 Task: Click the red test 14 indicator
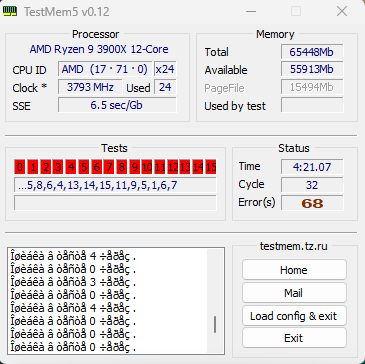[x=198, y=167]
